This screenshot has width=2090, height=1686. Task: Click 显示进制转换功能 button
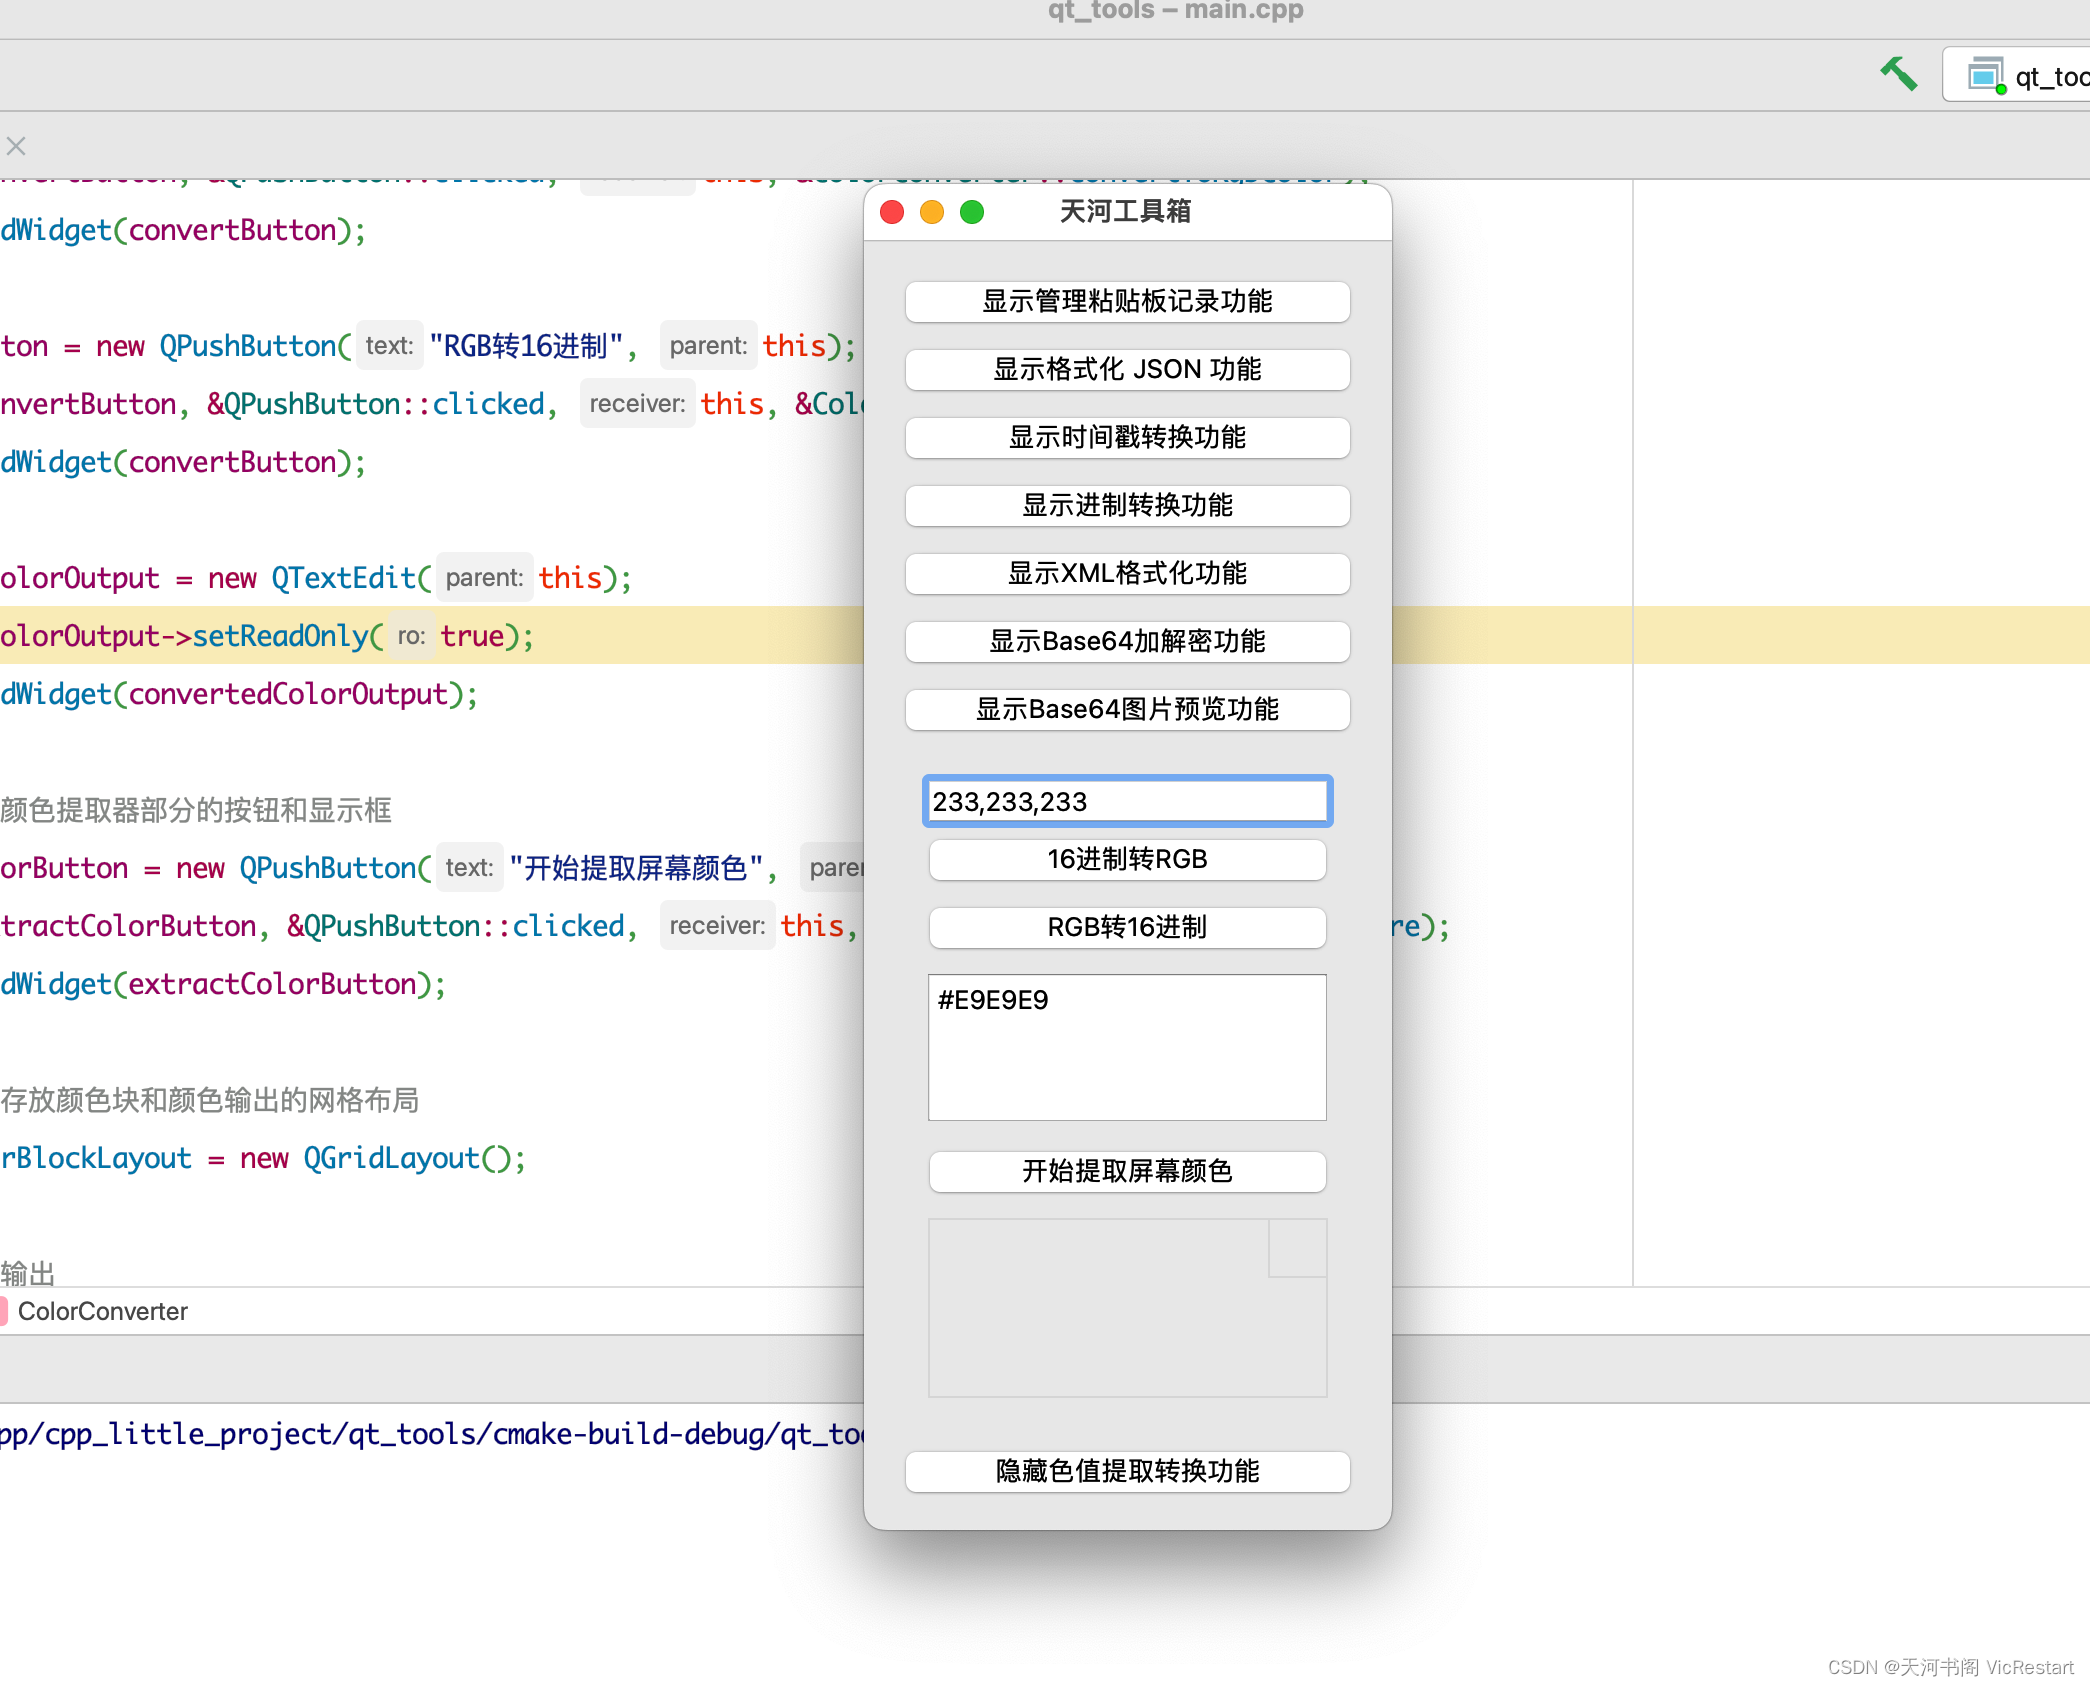pos(1127,505)
